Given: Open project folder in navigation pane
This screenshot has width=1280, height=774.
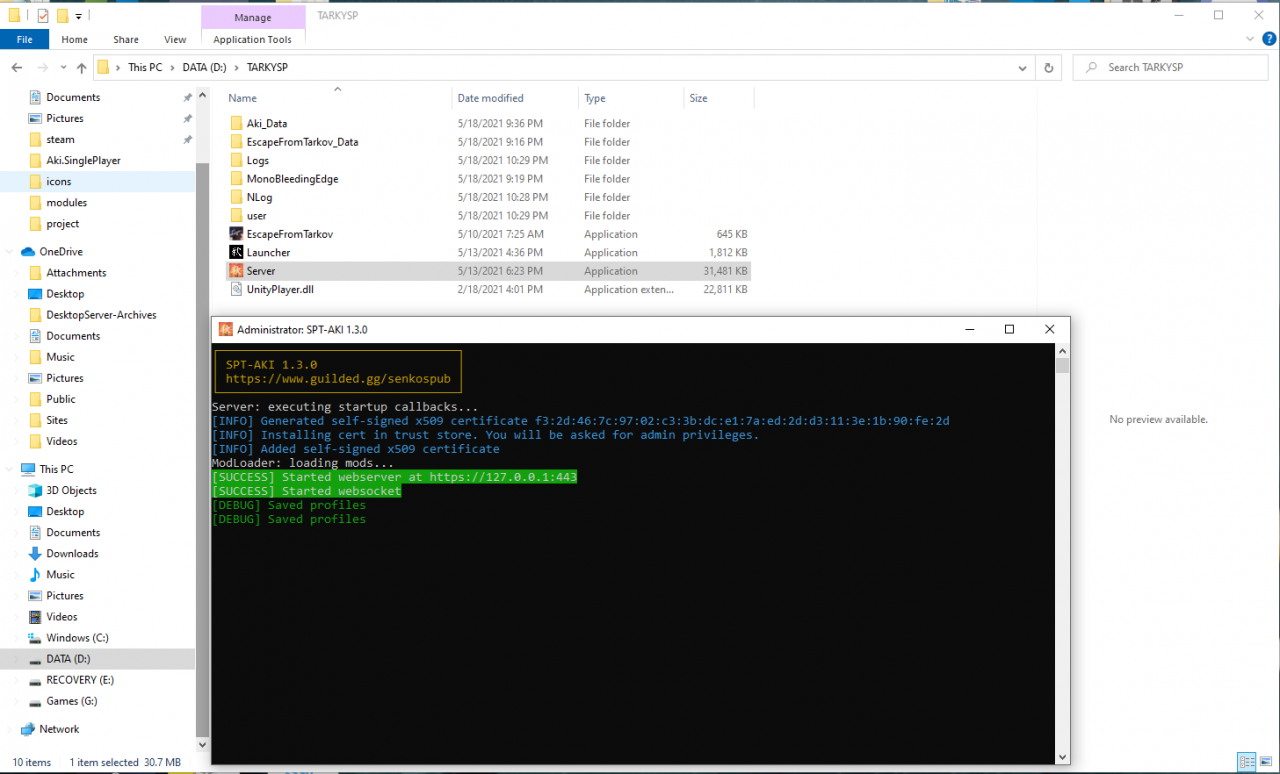Looking at the screenshot, I should (x=62, y=224).
